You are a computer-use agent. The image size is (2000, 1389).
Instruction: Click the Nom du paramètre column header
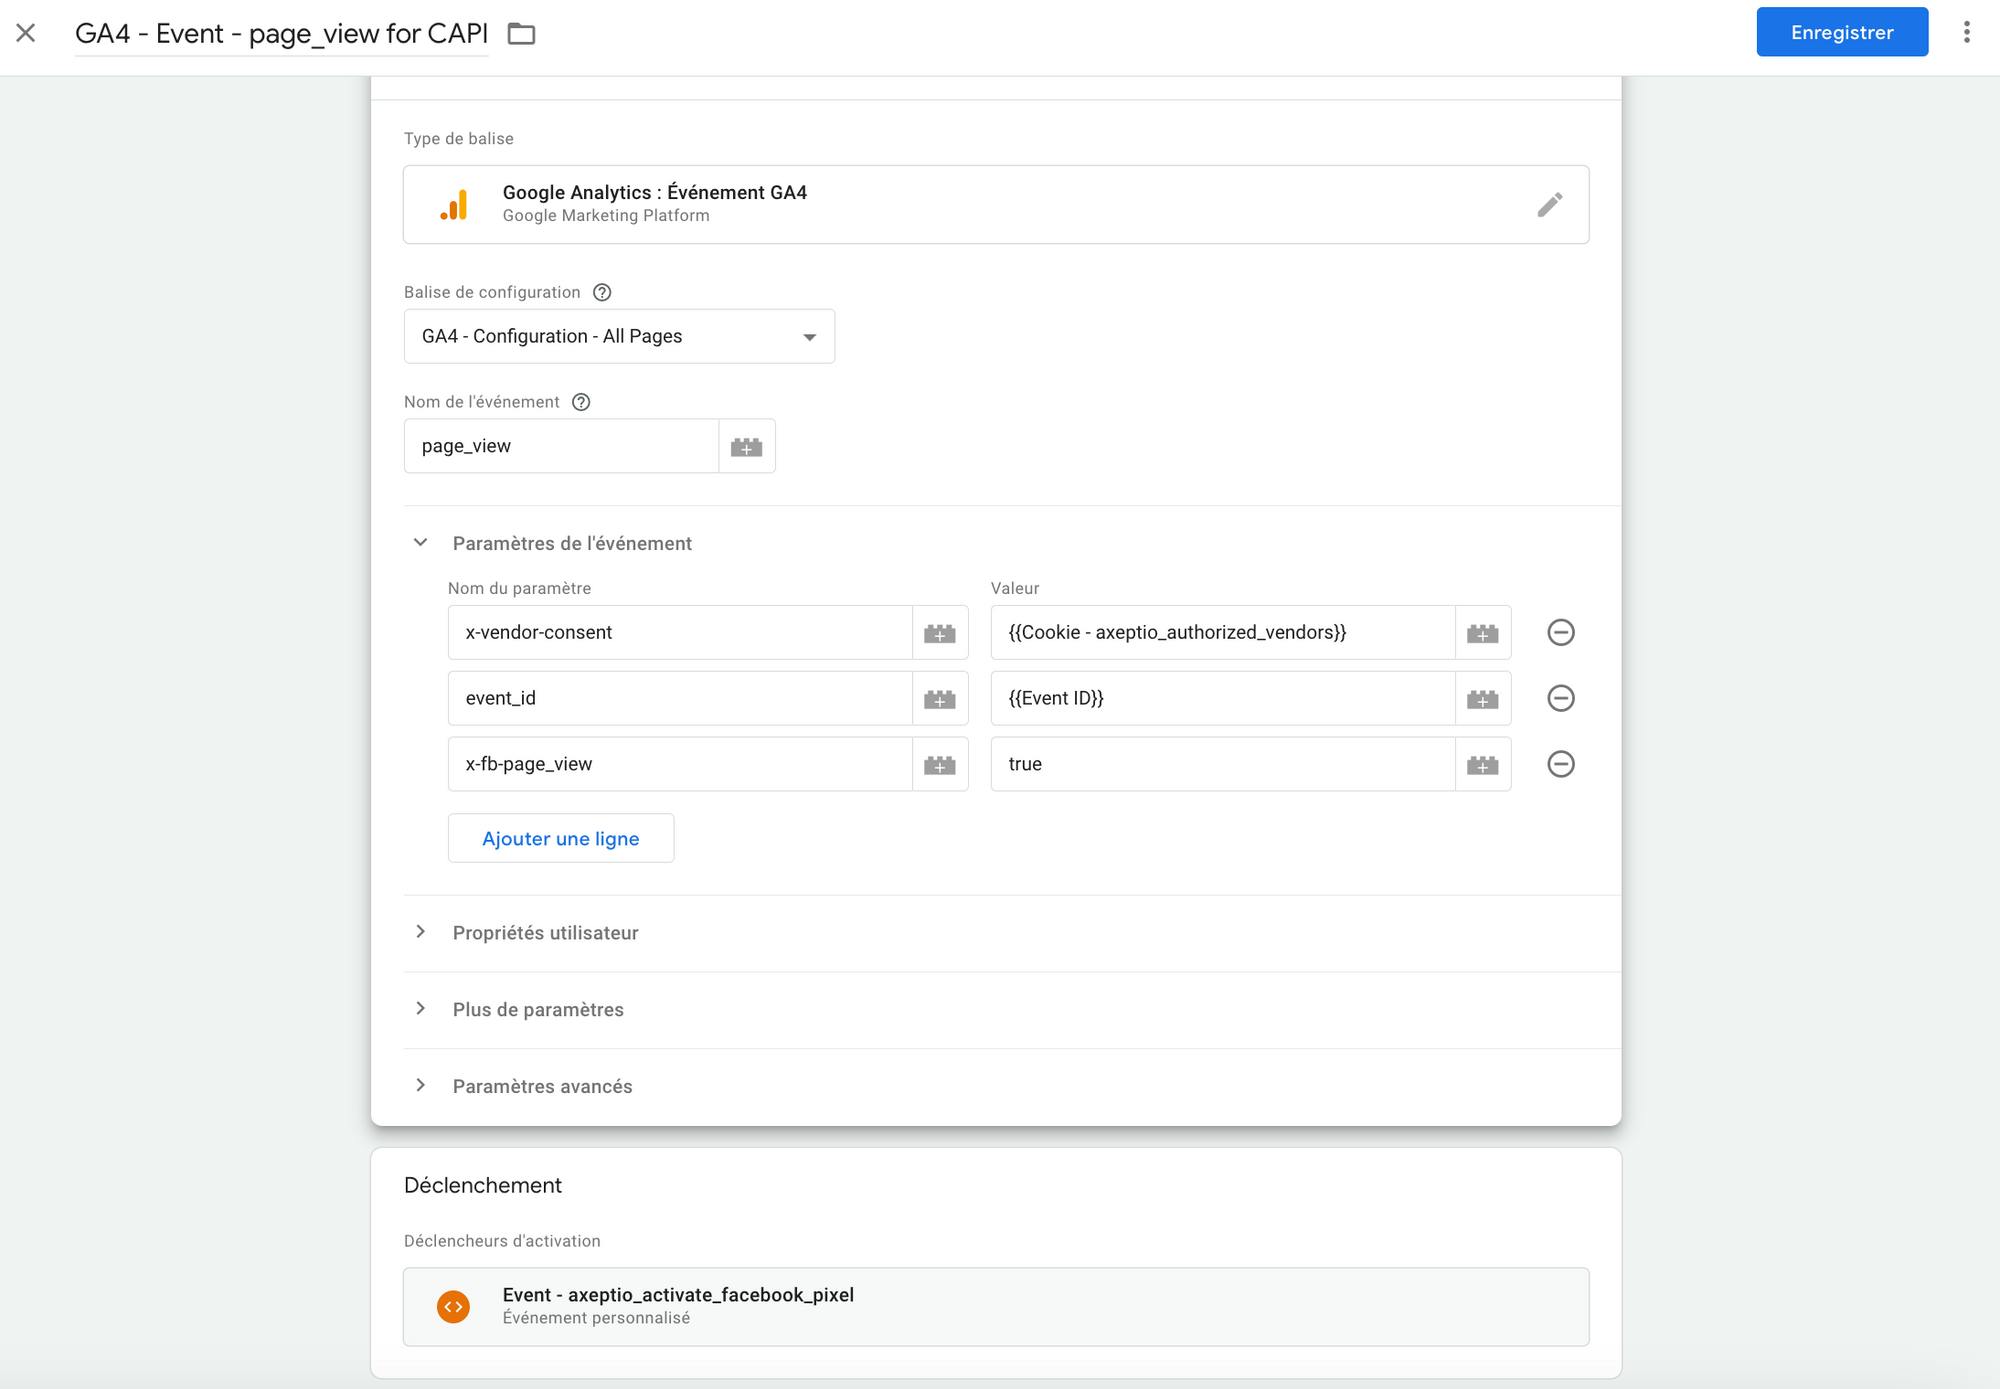(519, 588)
